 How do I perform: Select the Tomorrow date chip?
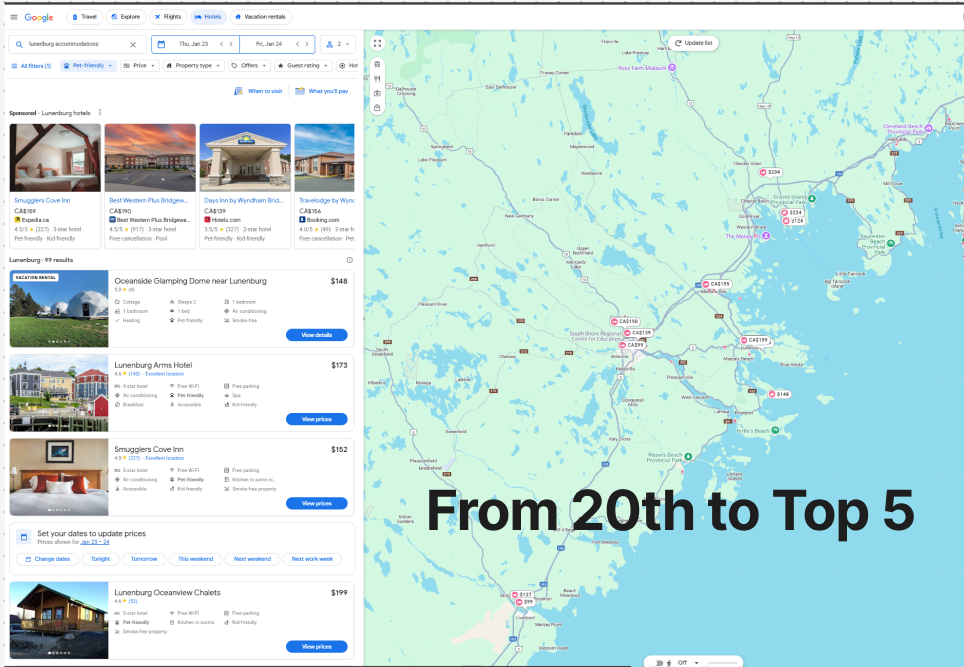pyautogui.click(x=144, y=559)
